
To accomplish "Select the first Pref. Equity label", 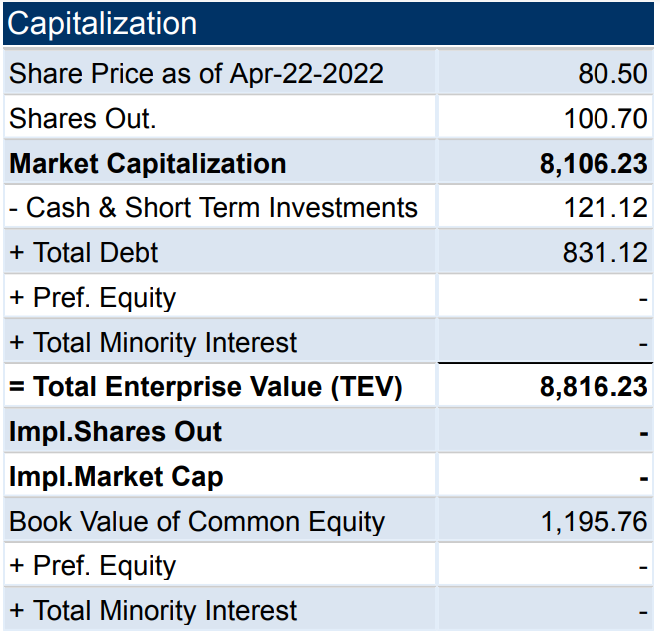I will tap(92, 298).
